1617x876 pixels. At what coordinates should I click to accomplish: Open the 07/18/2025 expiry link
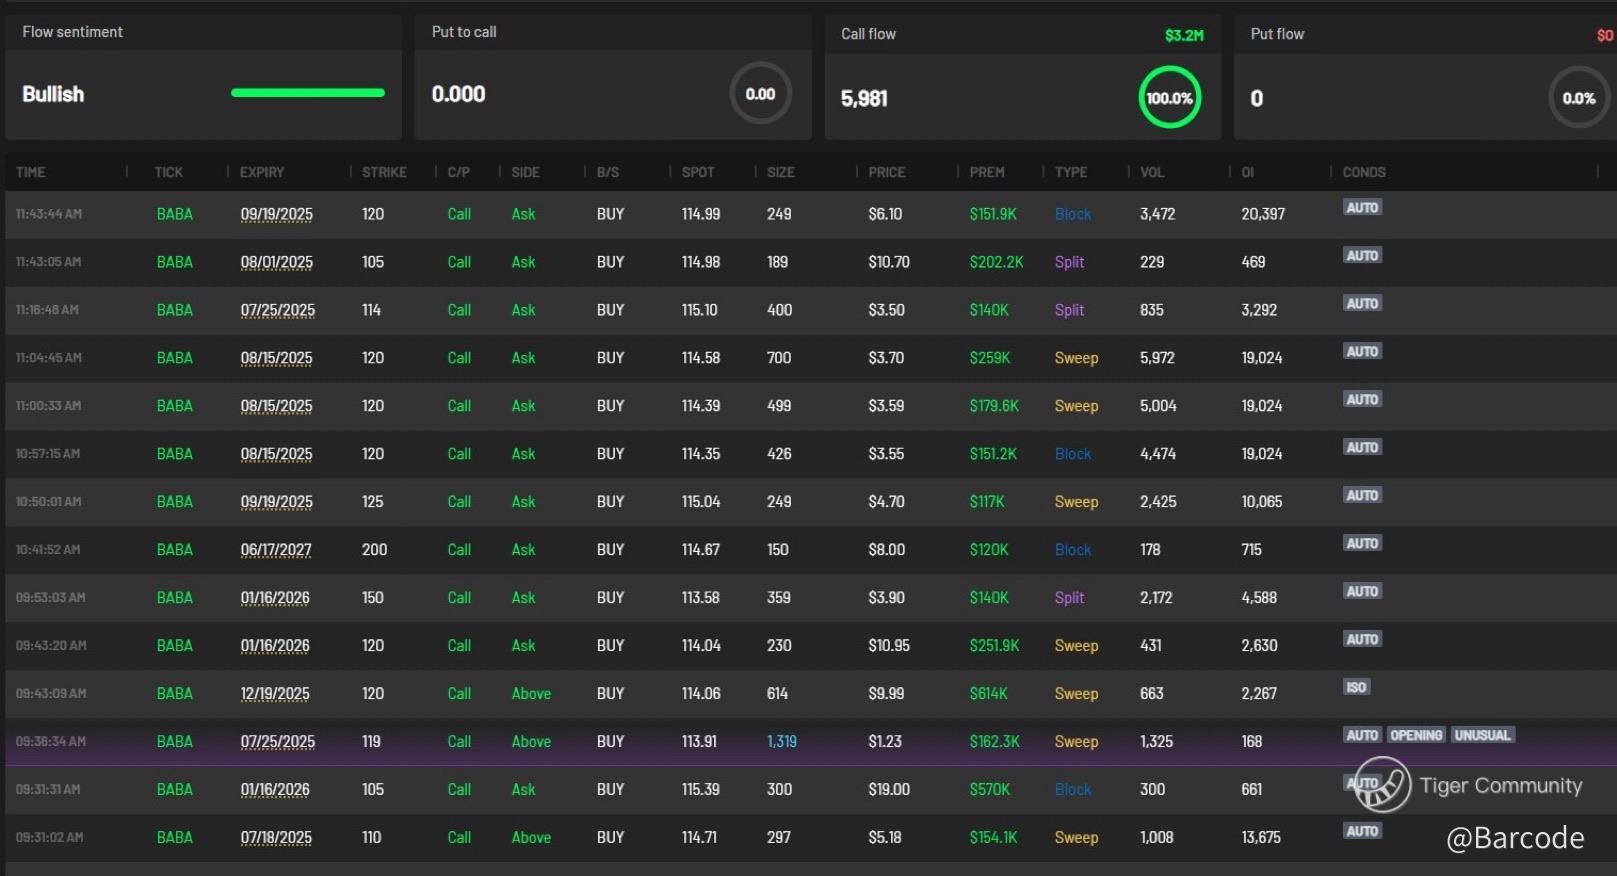[276, 838]
